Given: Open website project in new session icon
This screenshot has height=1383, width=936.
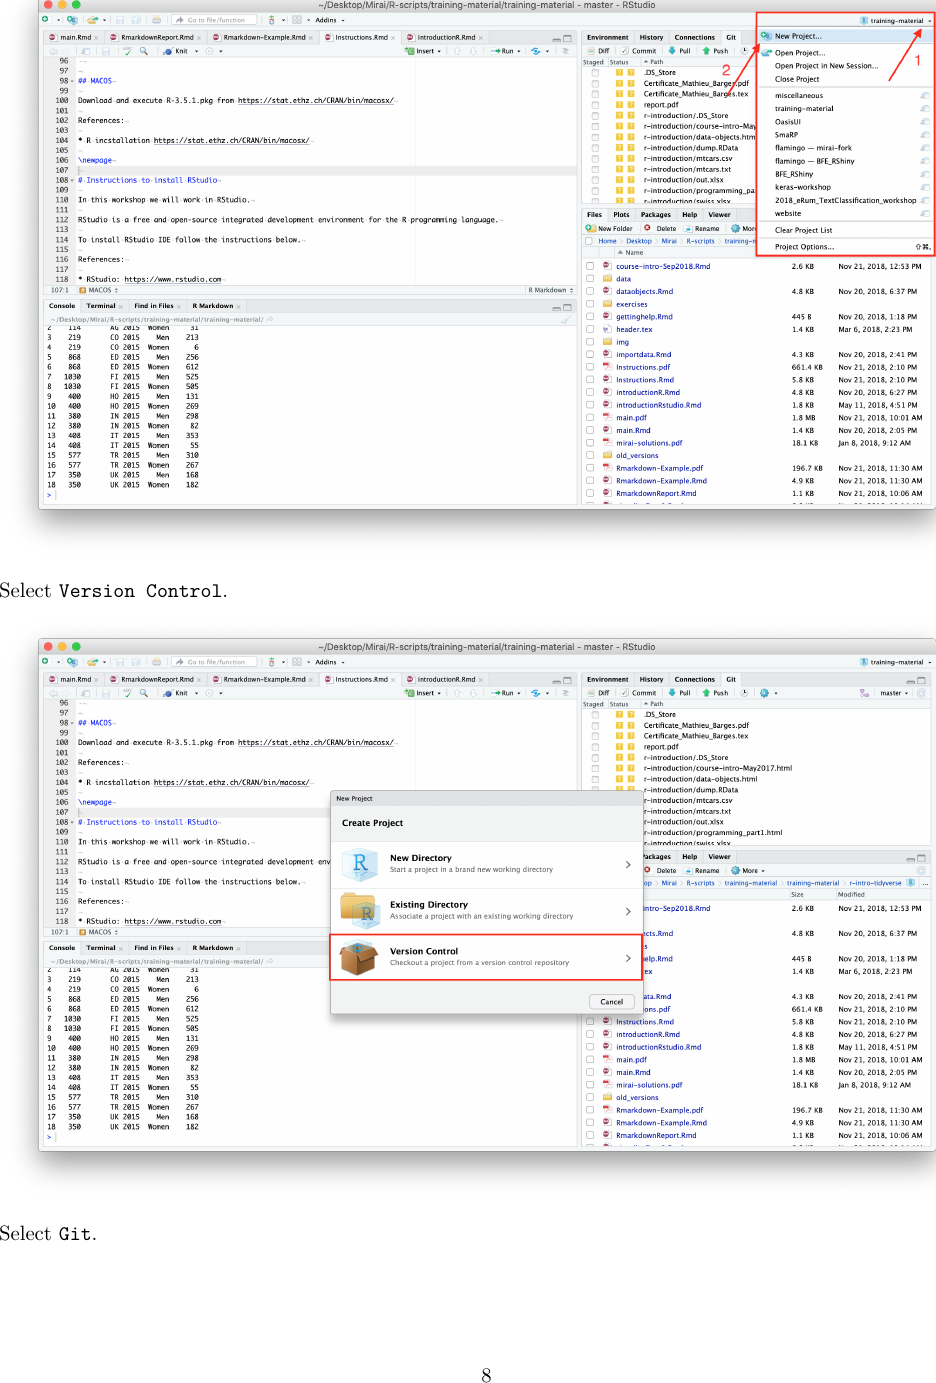Looking at the screenshot, I should pyautogui.click(x=924, y=213).
